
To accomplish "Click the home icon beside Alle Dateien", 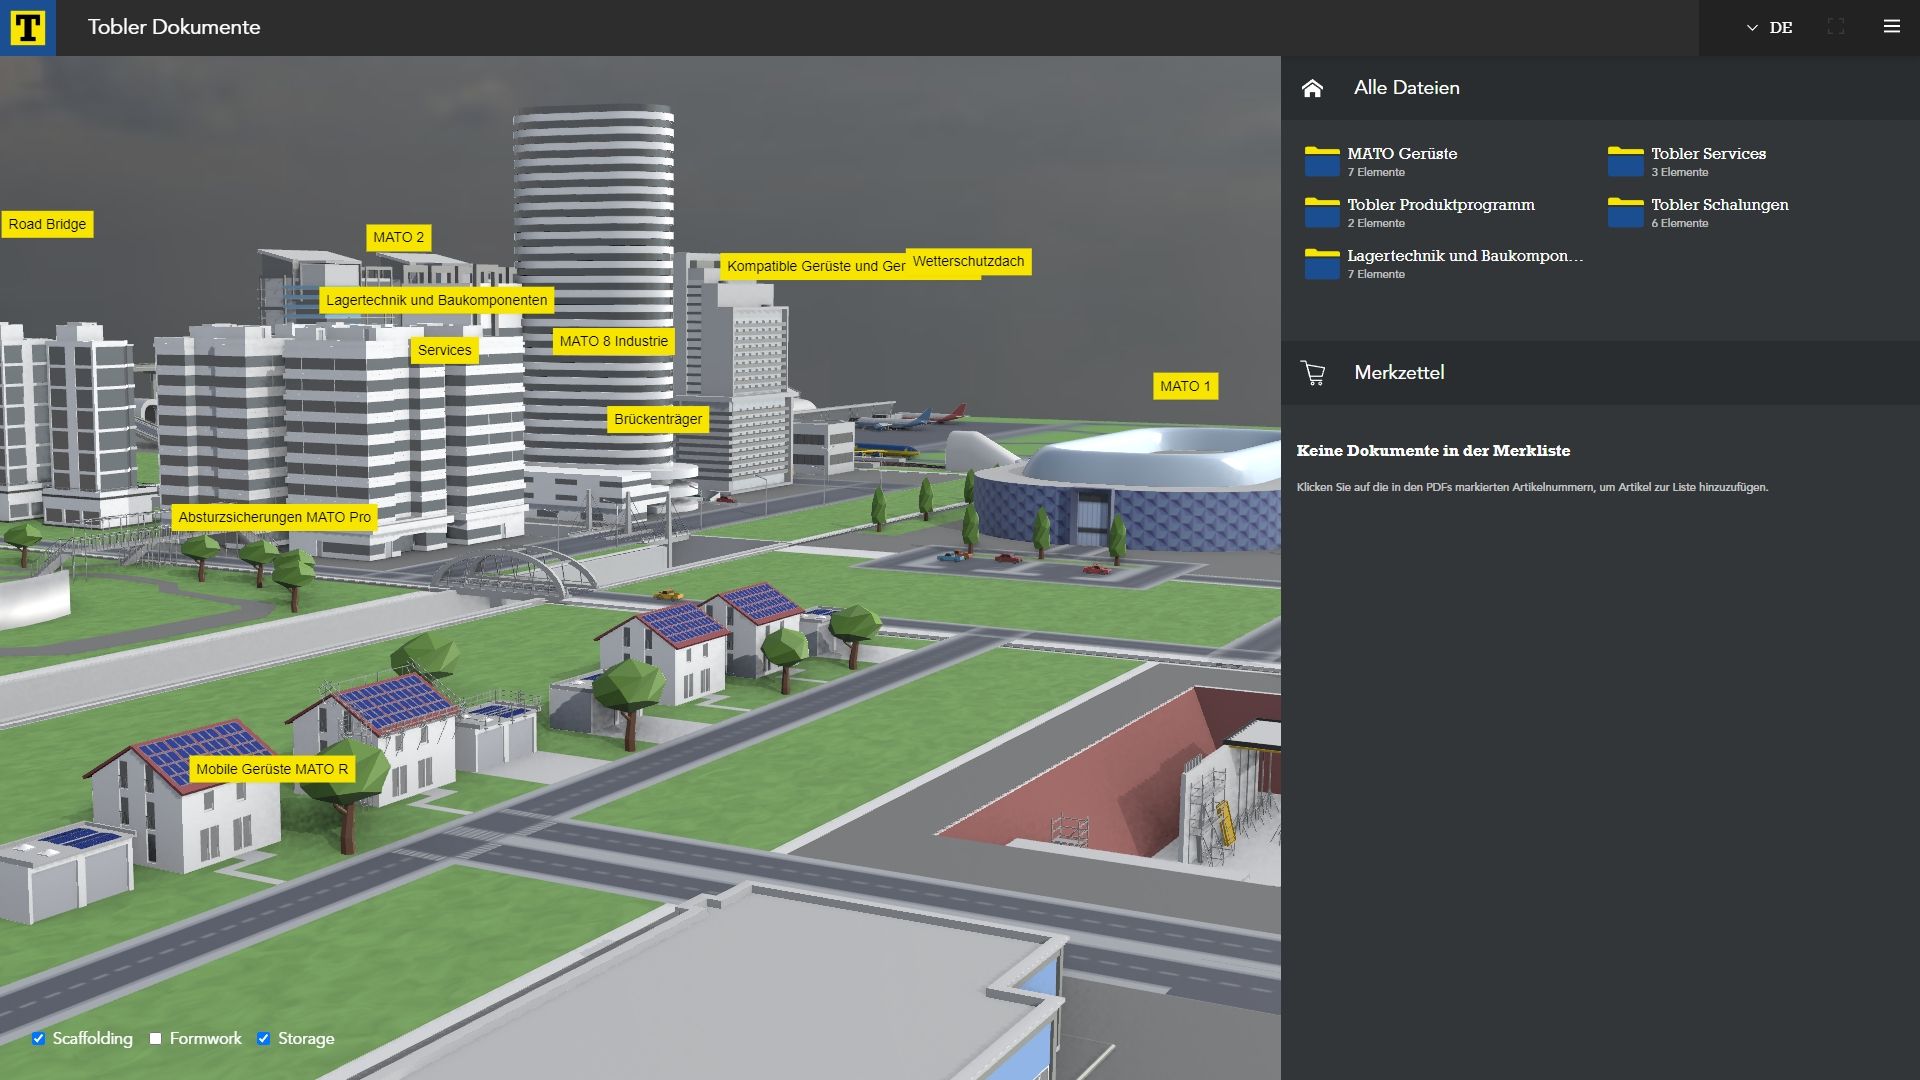I will pyautogui.click(x=1312, y=88).
